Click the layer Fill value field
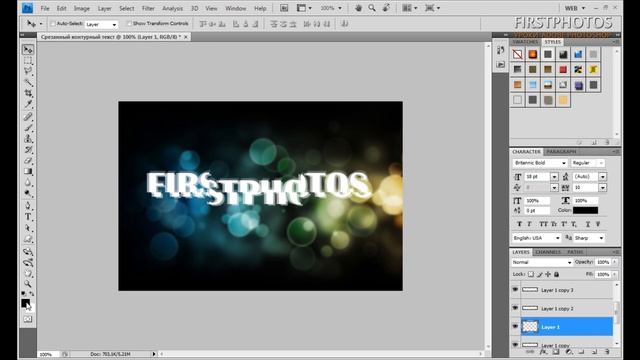This screenshot has width=640, height=360. 603,274
